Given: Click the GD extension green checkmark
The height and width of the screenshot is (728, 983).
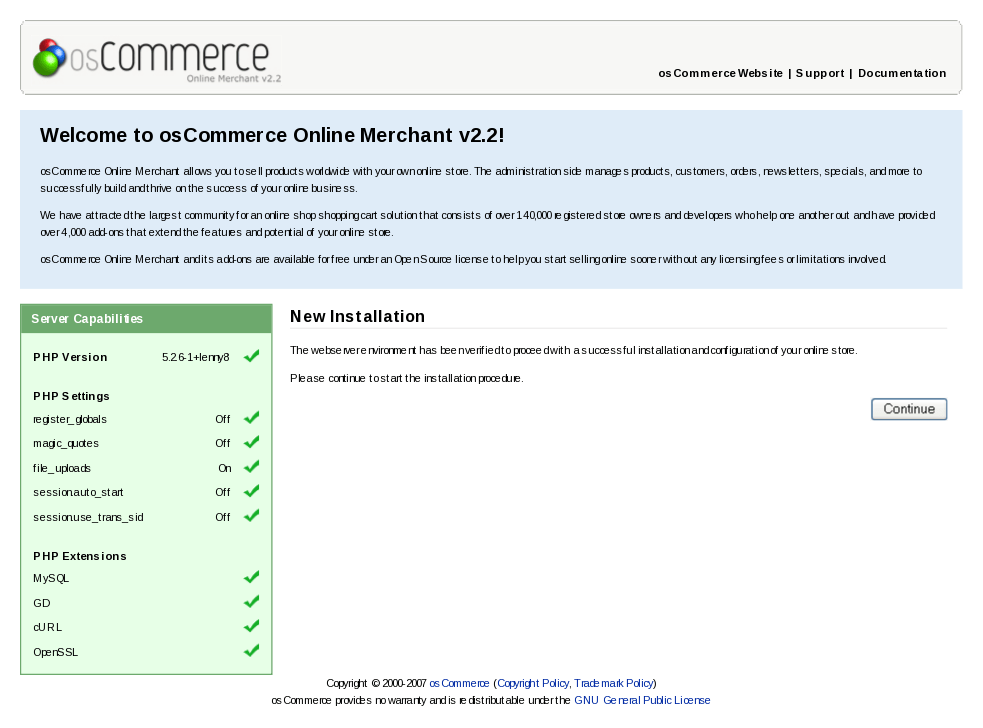Looking at the screenshot, I should click(x=251, y=601).
